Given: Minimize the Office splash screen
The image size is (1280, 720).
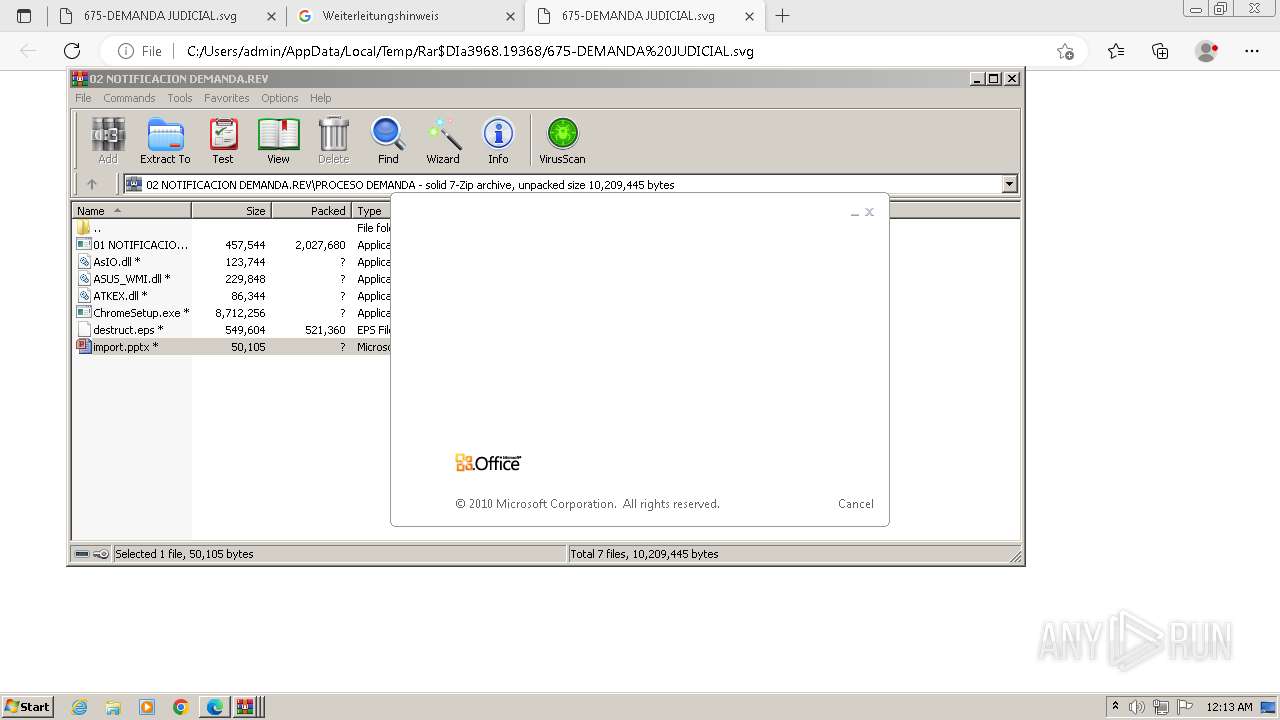Looking at the screenshot, I should (855, 213).
